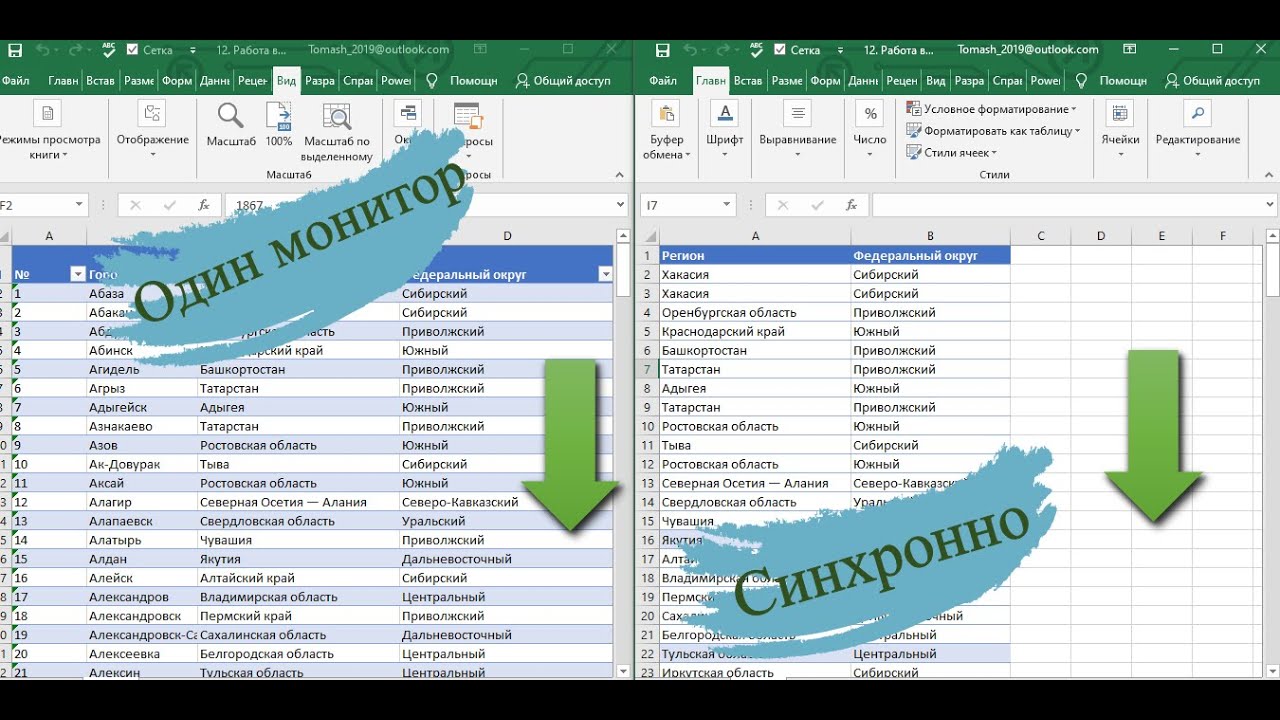Select cell Хакасия in row 2 right window
The width and height of the screenshot is (1280, 720).
click(x=755, y=274)
